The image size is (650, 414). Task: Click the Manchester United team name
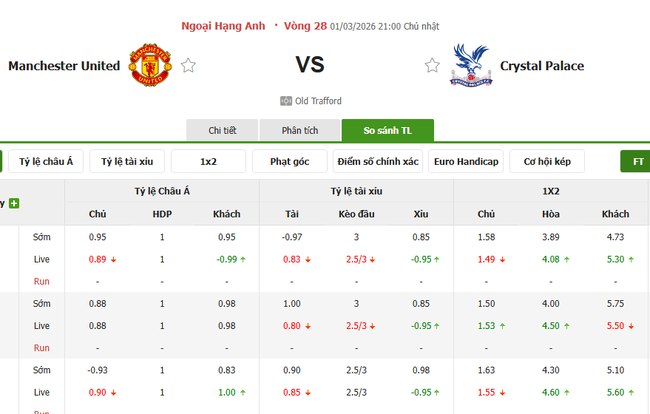coord(64,66)
